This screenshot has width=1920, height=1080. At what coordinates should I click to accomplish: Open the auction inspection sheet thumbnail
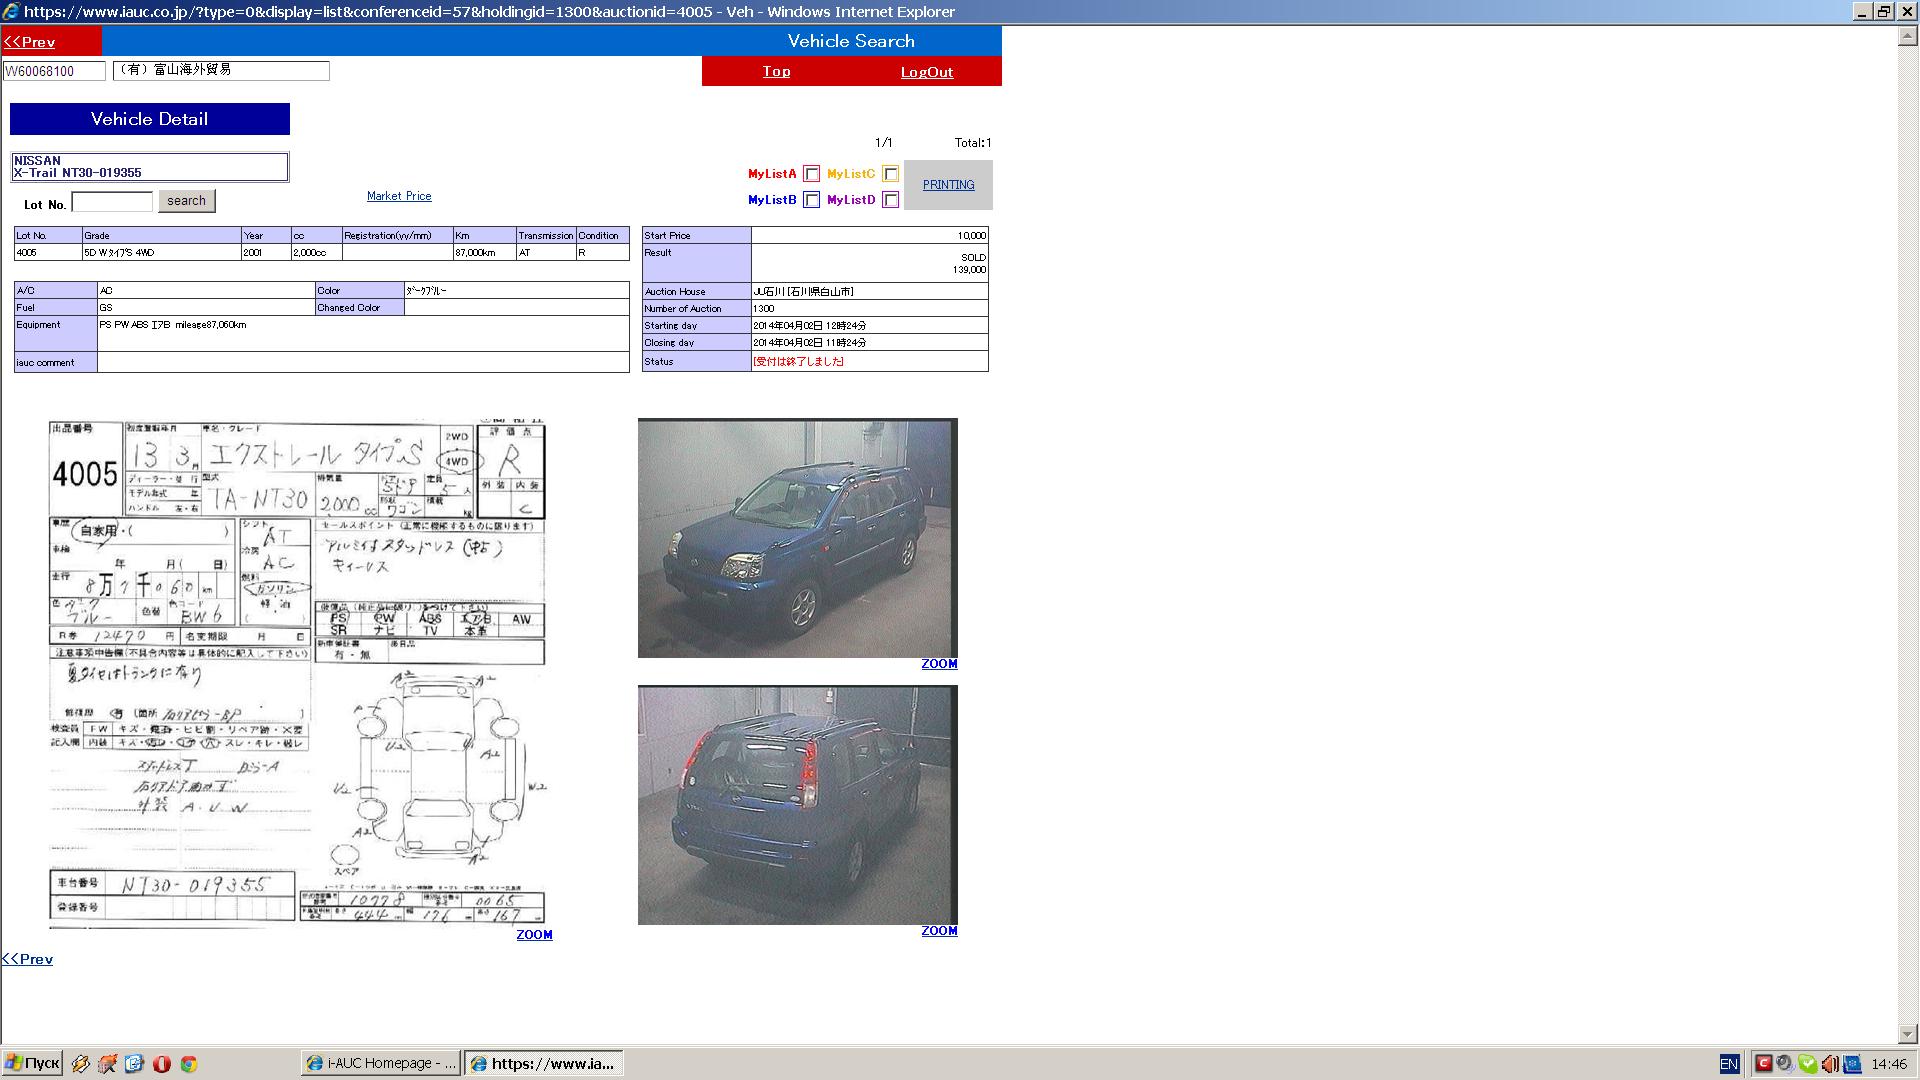click(x=297, y=673)
